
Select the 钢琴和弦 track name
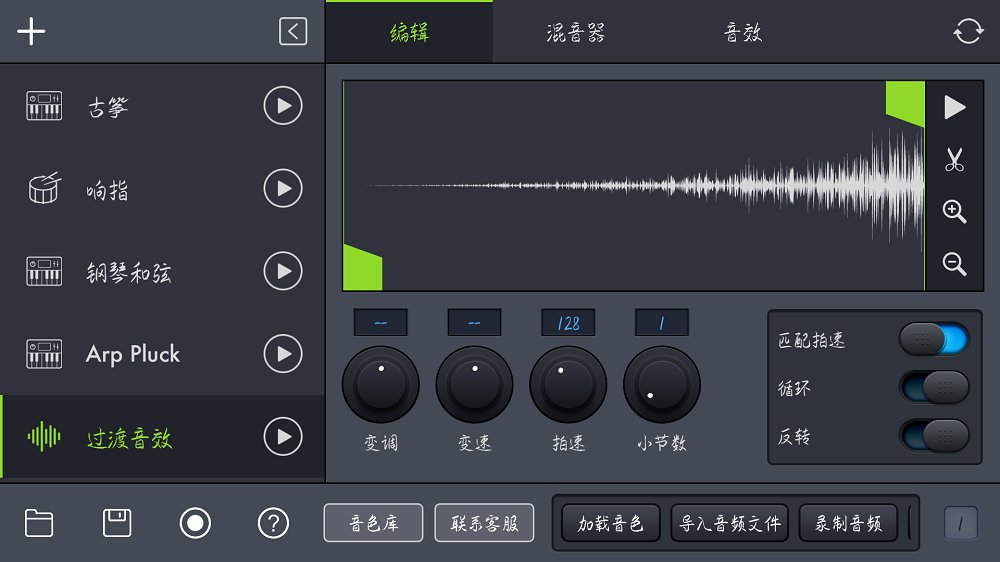pyautogui.click(x=129, y=272)
